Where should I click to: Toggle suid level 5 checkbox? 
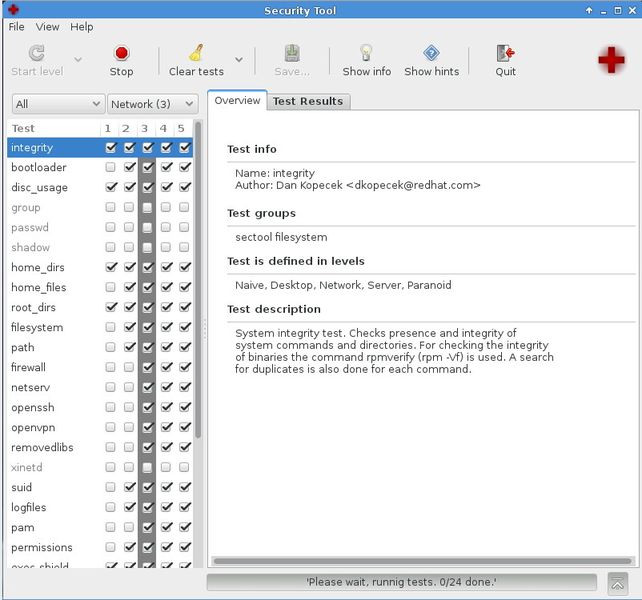point(185,487)
